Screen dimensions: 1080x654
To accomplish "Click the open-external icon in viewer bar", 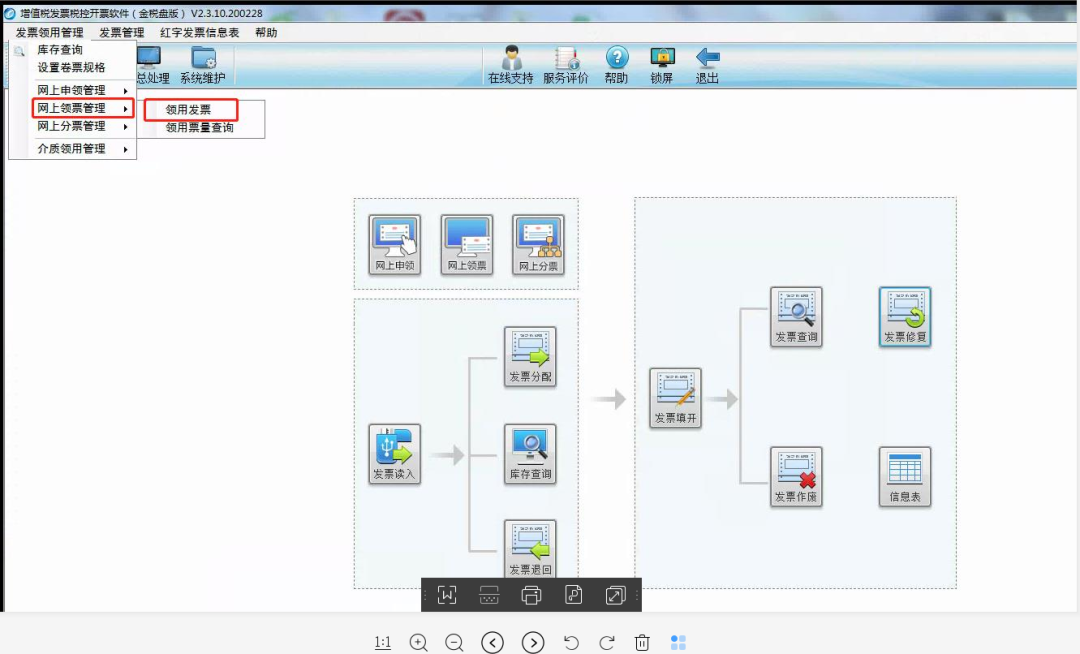I will [615, 595].
